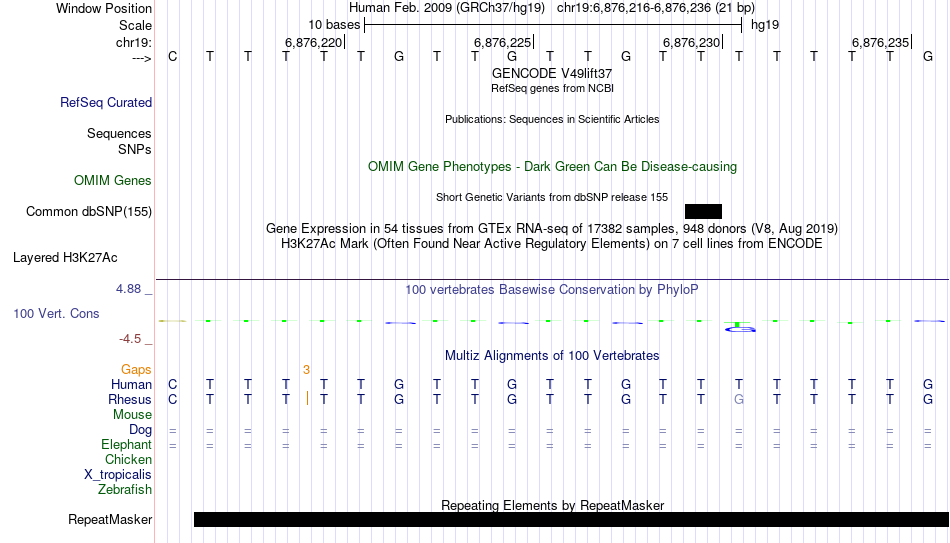Click the Common dbSNP(155) track label
The image size is (950, 543).
click(x=89, y=212)
